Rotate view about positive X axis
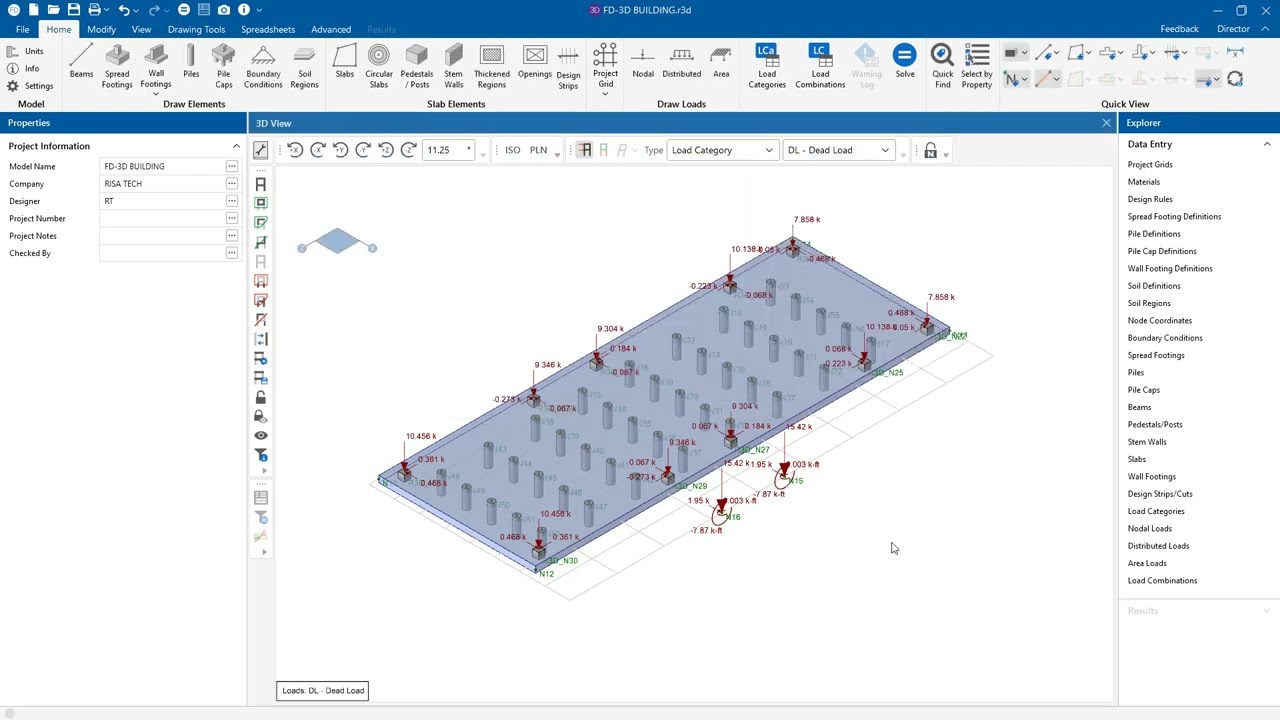This screenshot has height=720, width=1280. (x=295, y=150)
